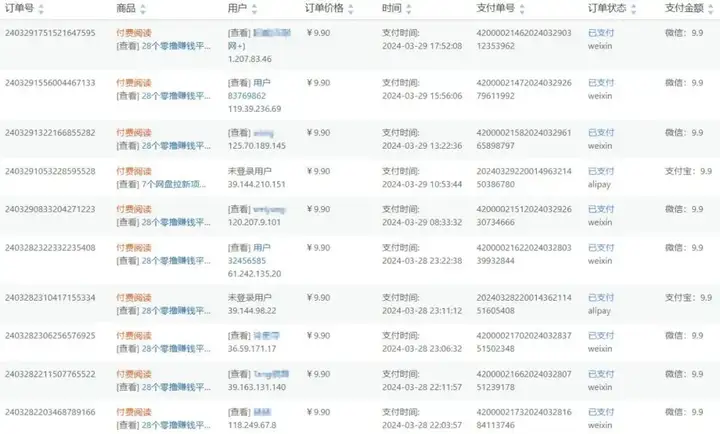Open product link in order 2403291556004467133
720x434 pixels.
[x=176, y=96]
